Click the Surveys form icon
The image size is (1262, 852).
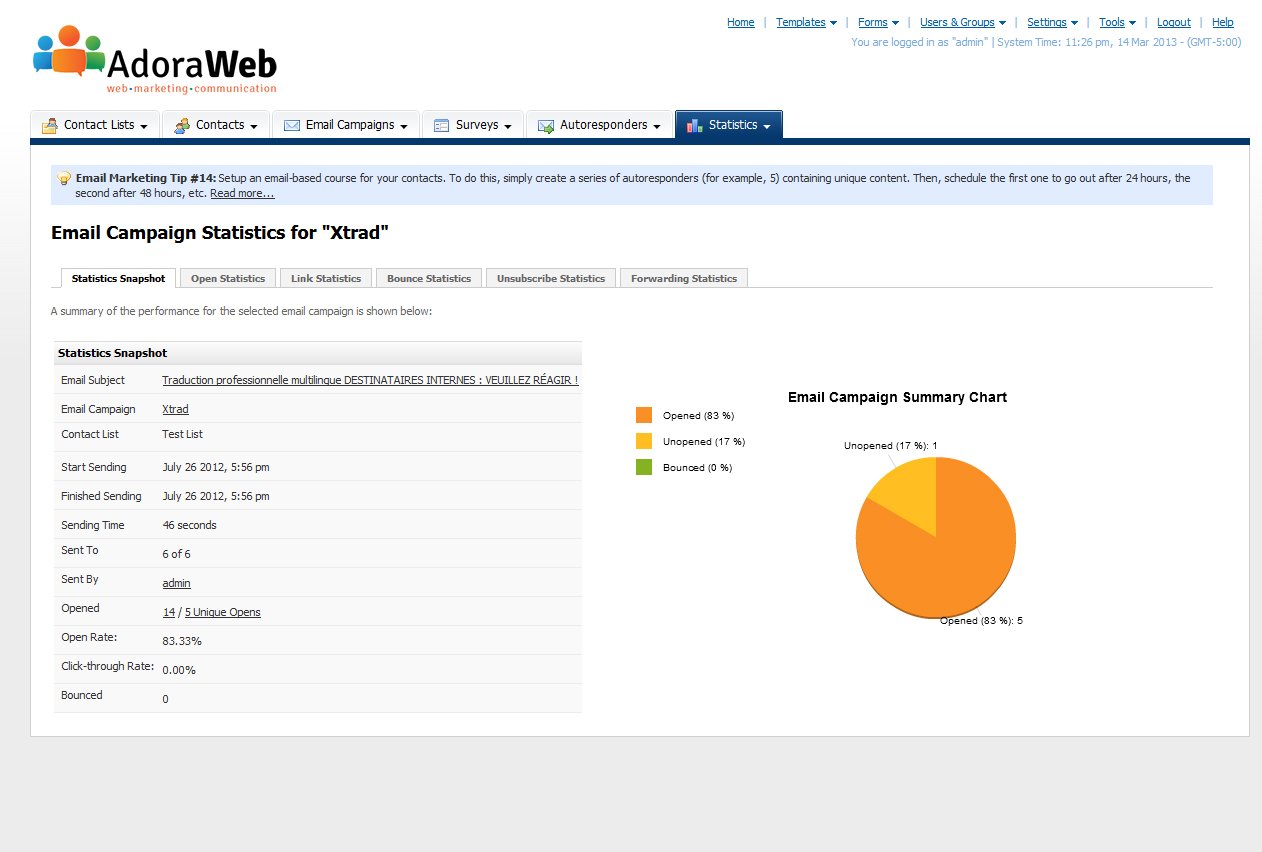[441, 126]
